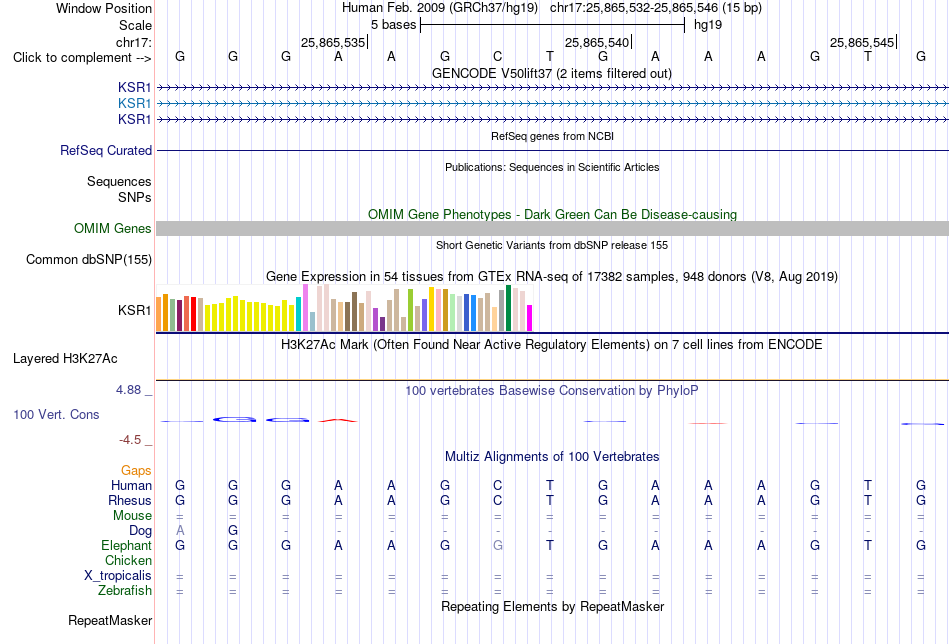This screenshot has width=950, height=644.
Task: Open the OMIM Gene Phenotypes track title
Action: point(552,214)
